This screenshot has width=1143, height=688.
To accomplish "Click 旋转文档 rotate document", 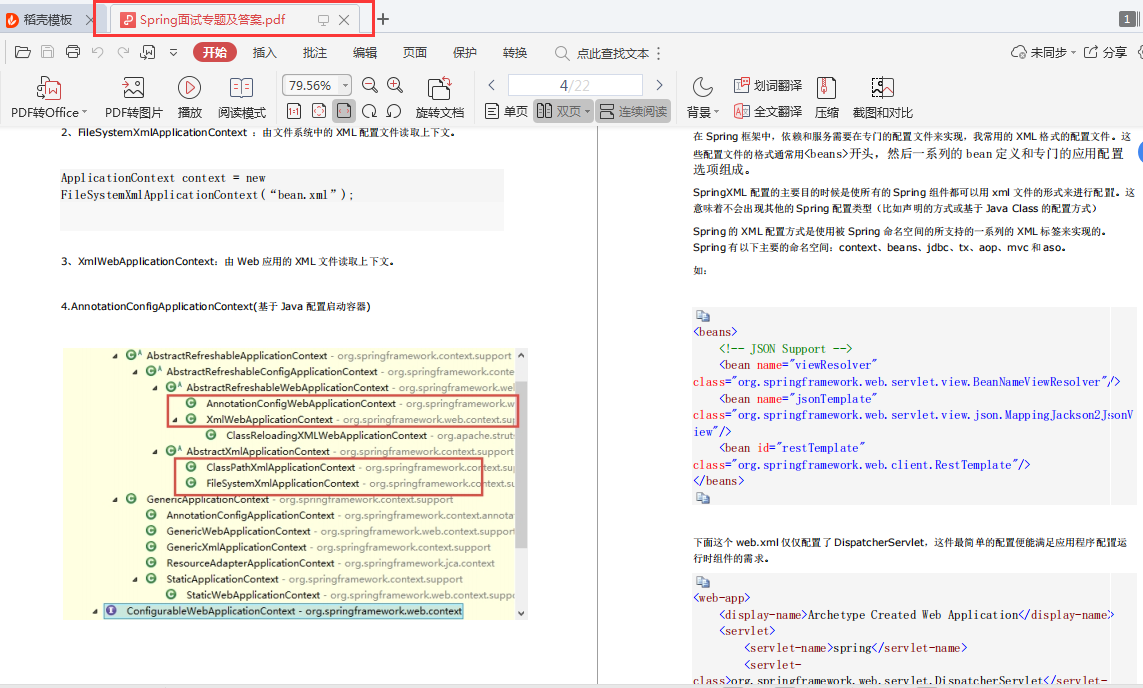I will [x=440, y=98].
